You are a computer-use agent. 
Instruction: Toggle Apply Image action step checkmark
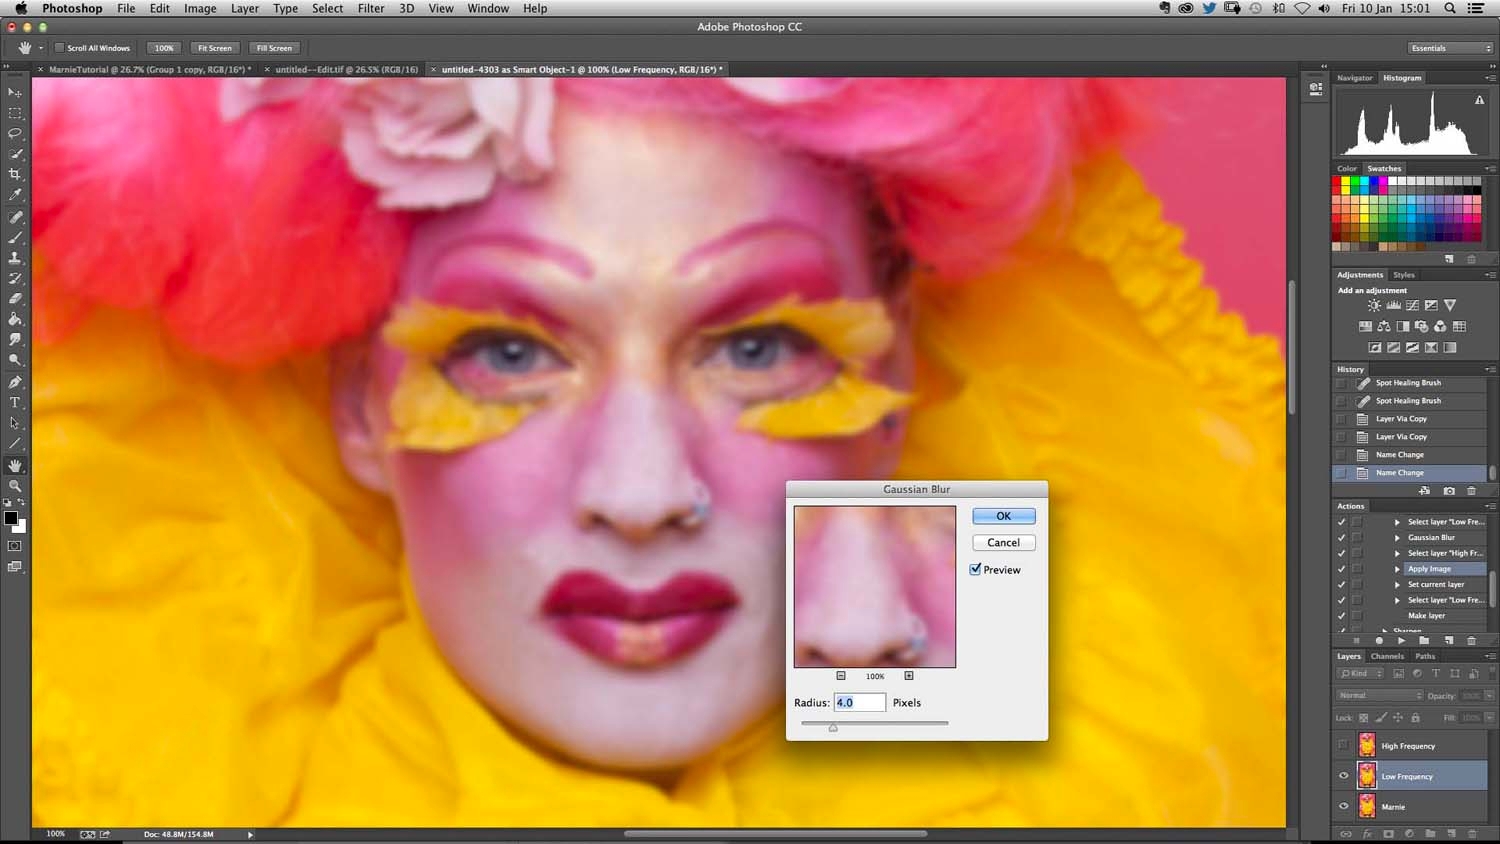click(1341, 569)
